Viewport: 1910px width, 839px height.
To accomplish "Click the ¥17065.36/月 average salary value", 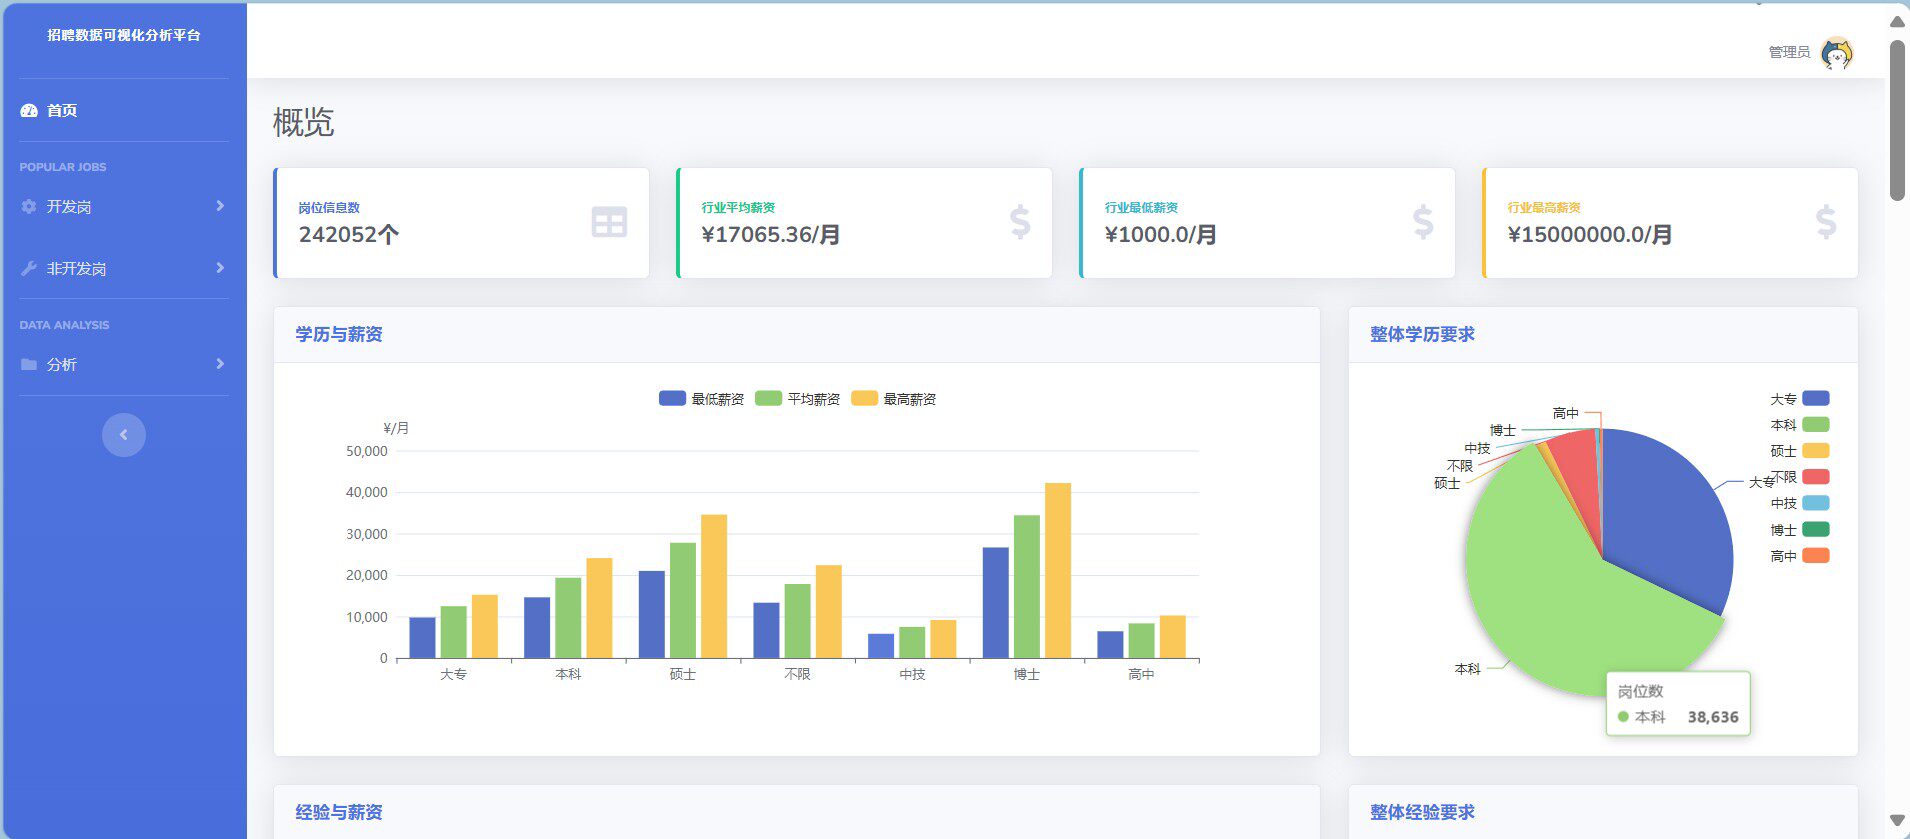I will pos(771,235).
